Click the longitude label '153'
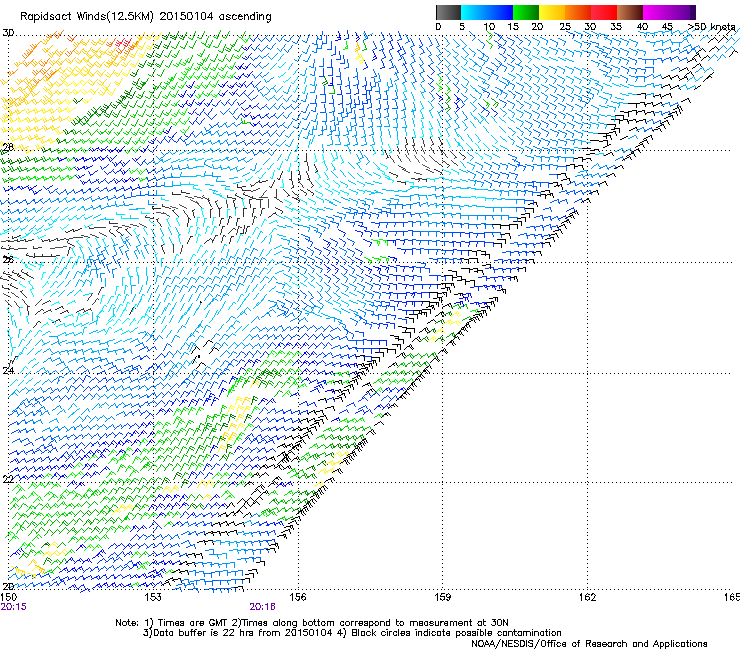The width and height of the screenshot is (740, 650). pos(153,597)
